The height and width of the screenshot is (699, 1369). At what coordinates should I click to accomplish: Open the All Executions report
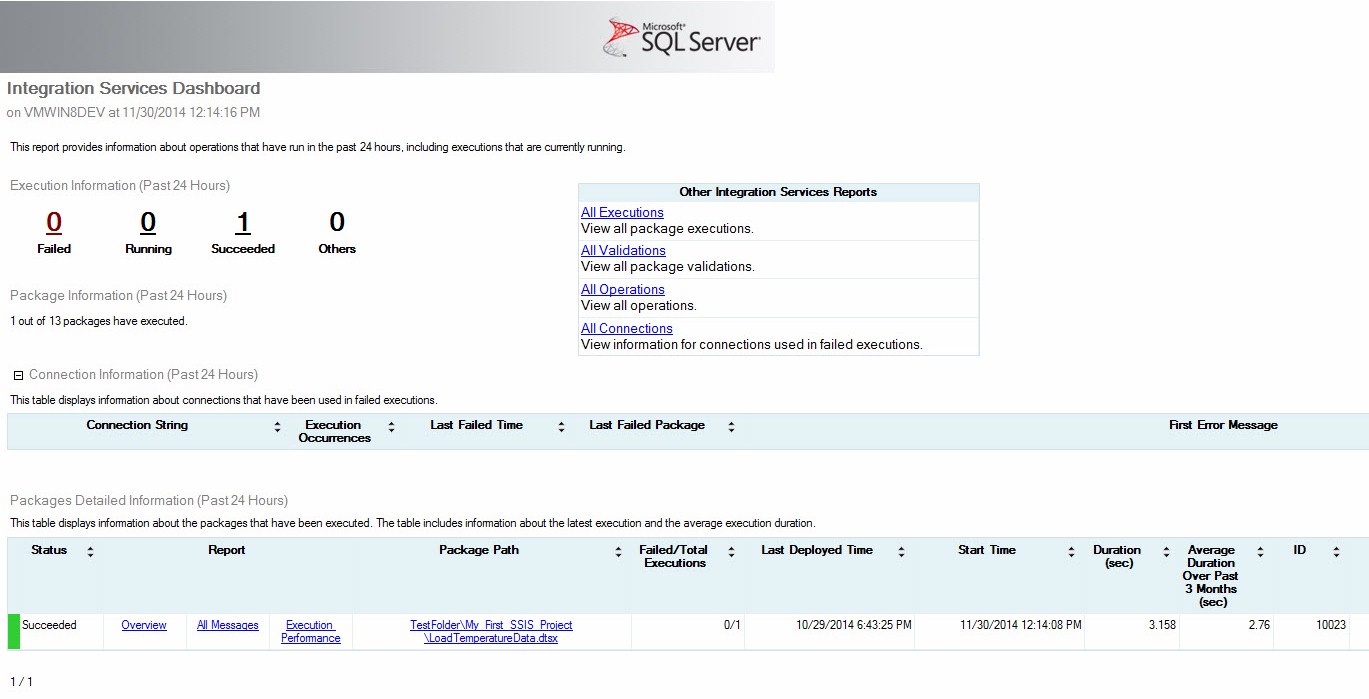coord(622,212)
